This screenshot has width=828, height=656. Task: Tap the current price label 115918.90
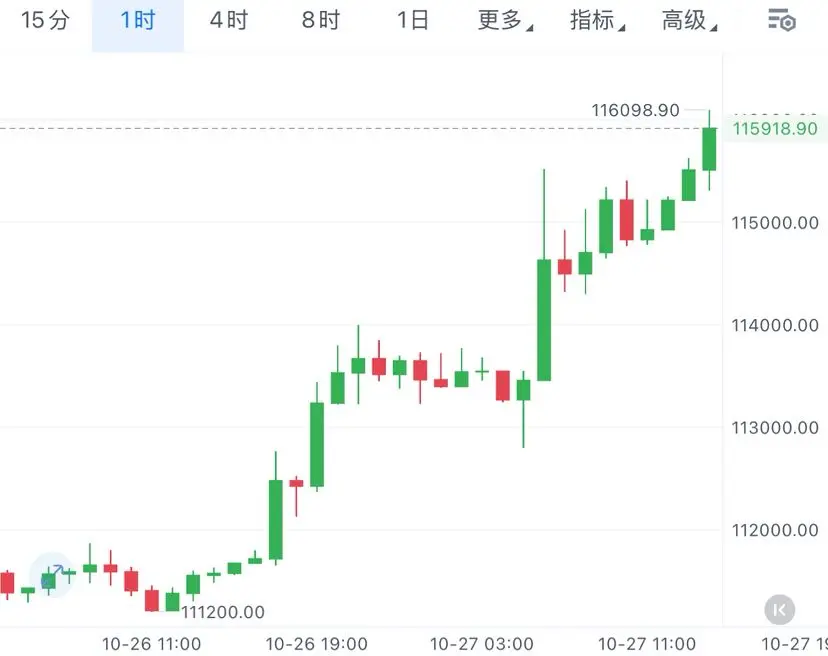[x=775, y=128]
